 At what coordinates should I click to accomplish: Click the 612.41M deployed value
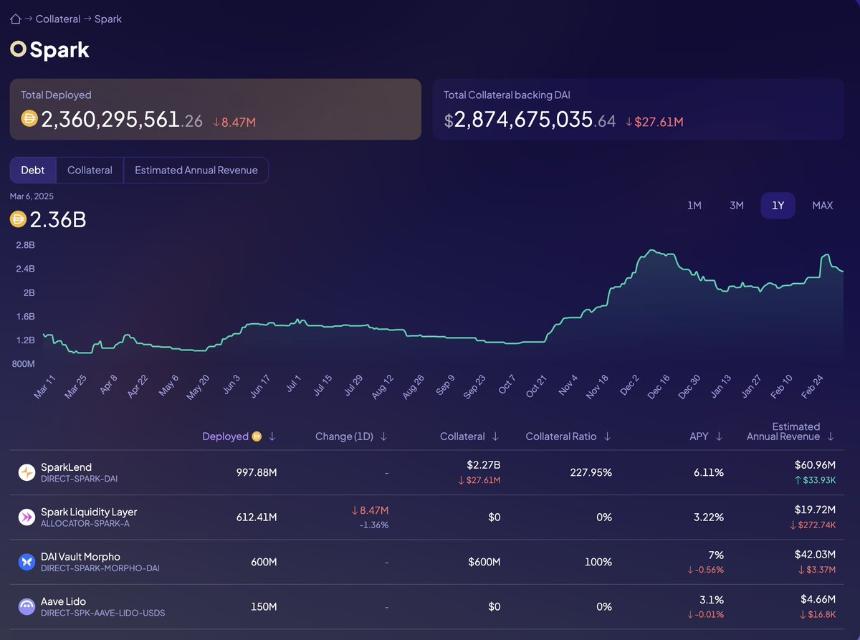(x=256, y=517)
